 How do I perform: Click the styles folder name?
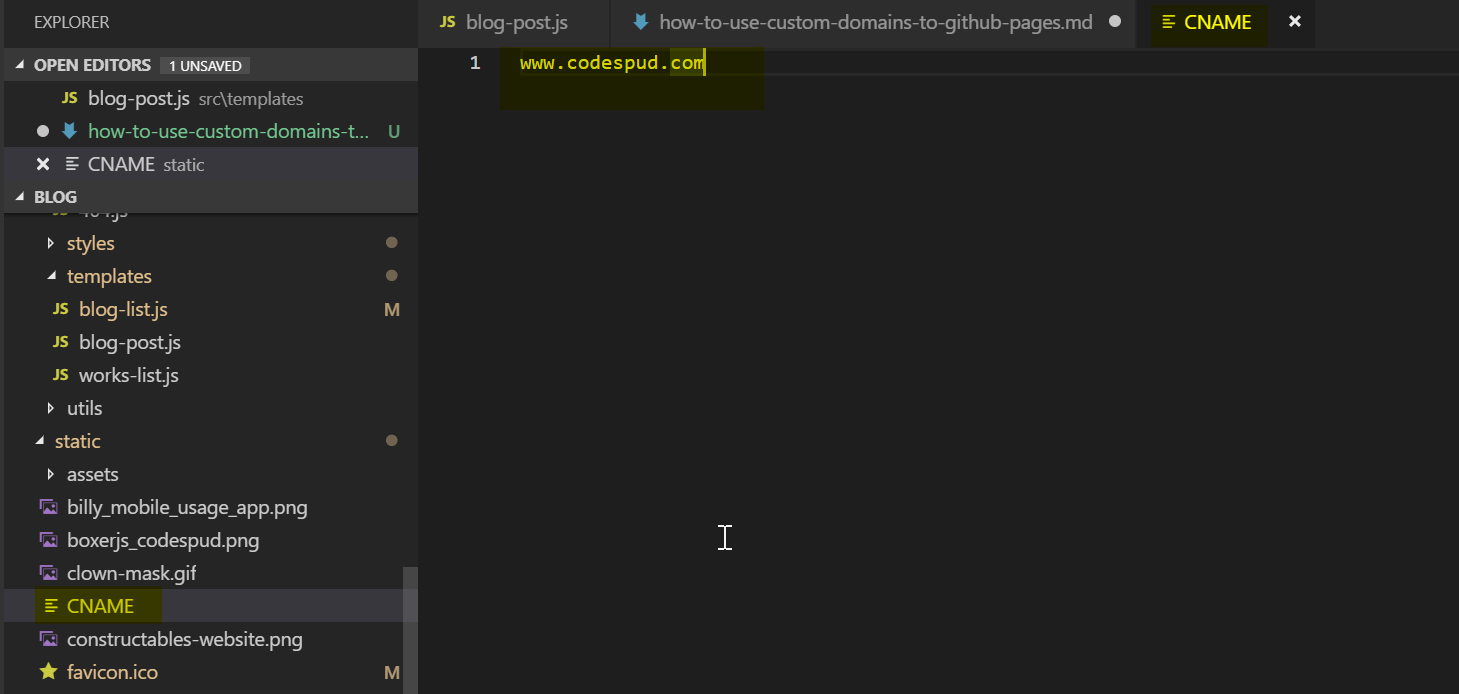[91, 243]
